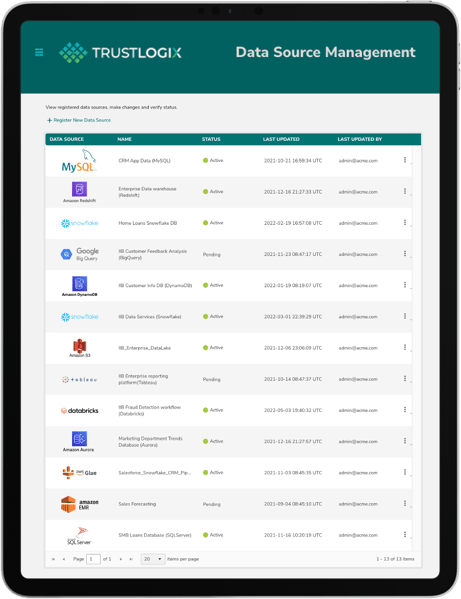Go to next page of results
Image resolution: width=461 pixels, height=599 pixels.
click(x=121, y=559)
